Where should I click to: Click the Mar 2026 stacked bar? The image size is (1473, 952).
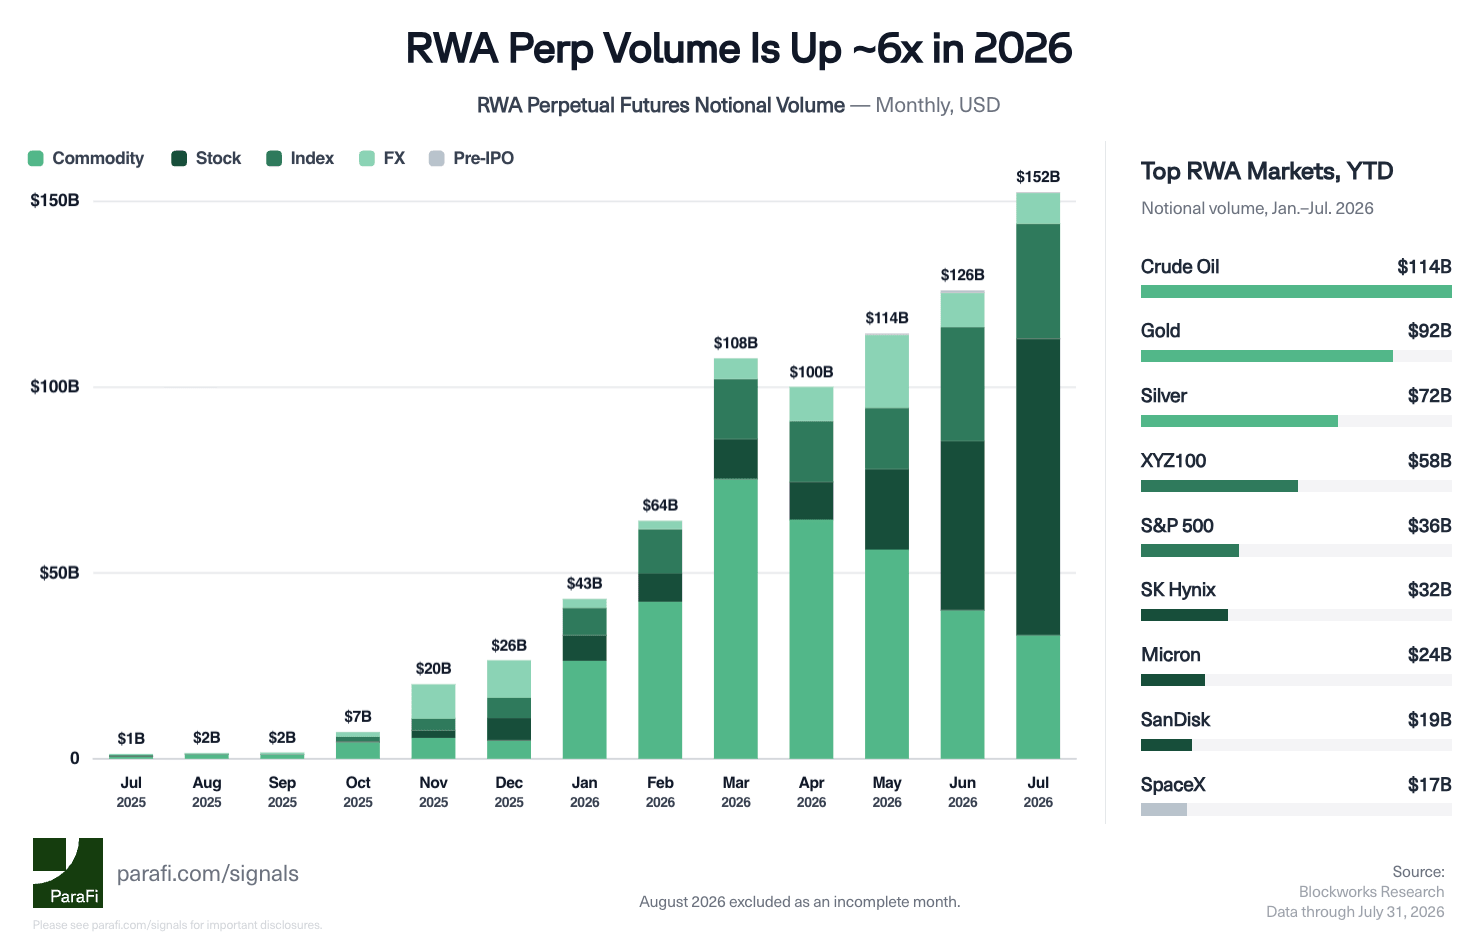736,558
